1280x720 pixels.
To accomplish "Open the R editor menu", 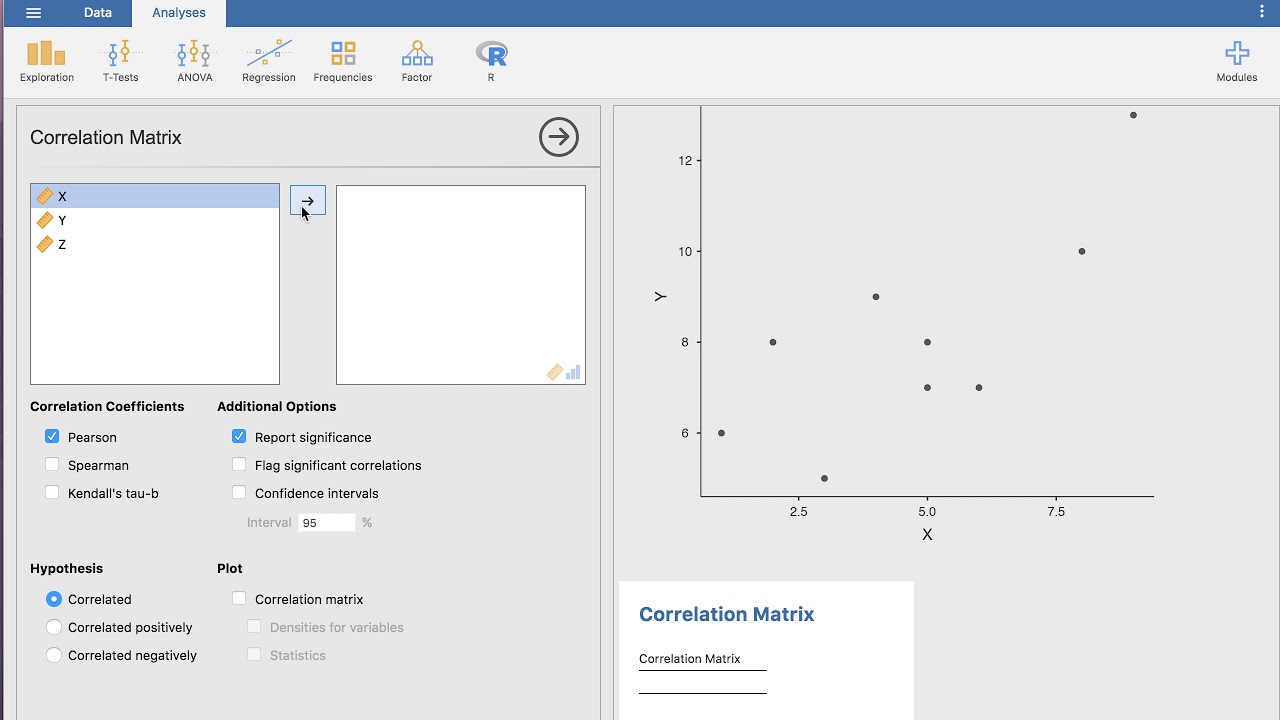I will coord(491,62).
